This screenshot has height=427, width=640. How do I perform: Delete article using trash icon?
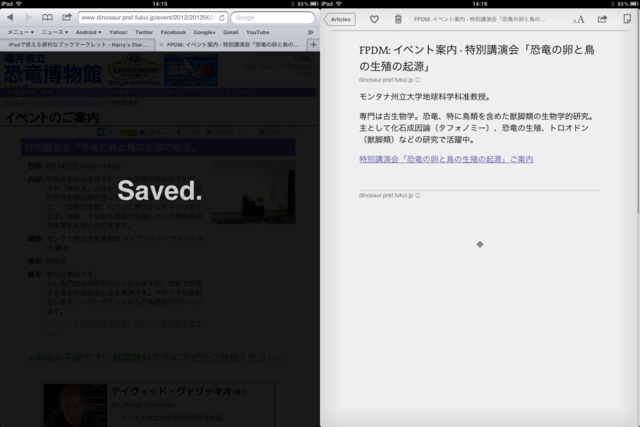[x=398, y=19]
